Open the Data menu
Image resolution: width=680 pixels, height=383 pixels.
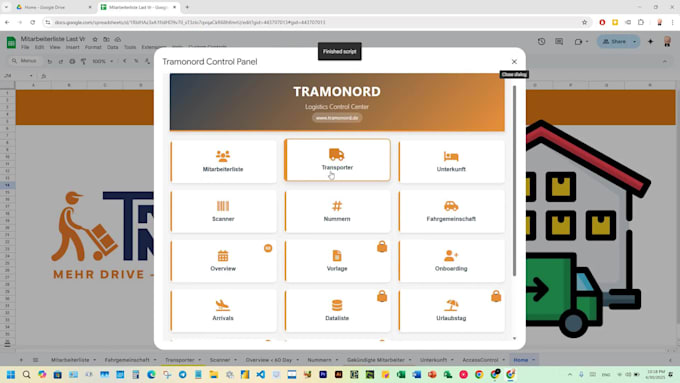(x=112, y=47)
